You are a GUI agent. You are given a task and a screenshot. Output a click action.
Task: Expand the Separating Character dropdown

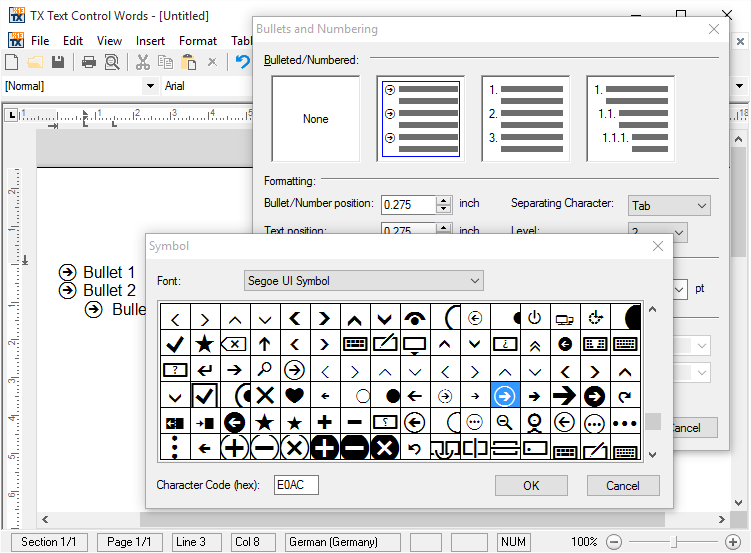coord(669,206)
